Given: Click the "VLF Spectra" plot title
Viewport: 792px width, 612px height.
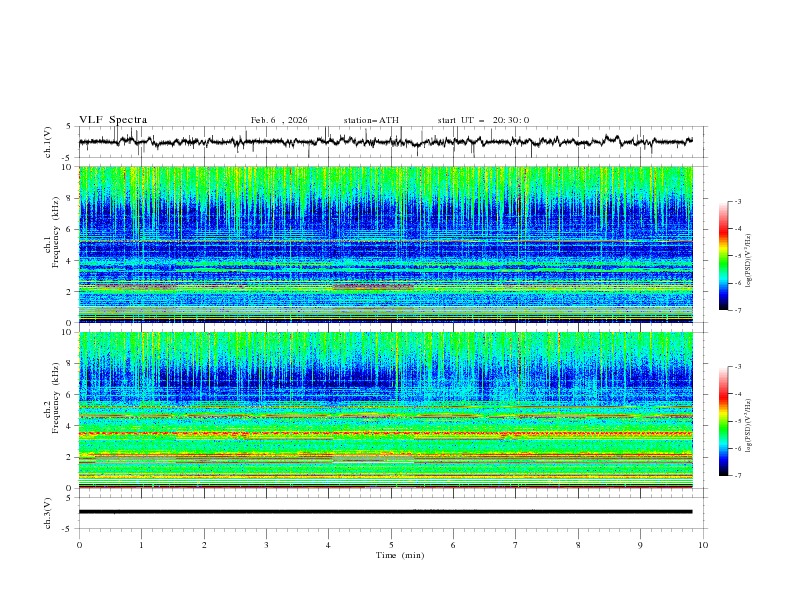Looking at the screenshot, I should point(113,120).
